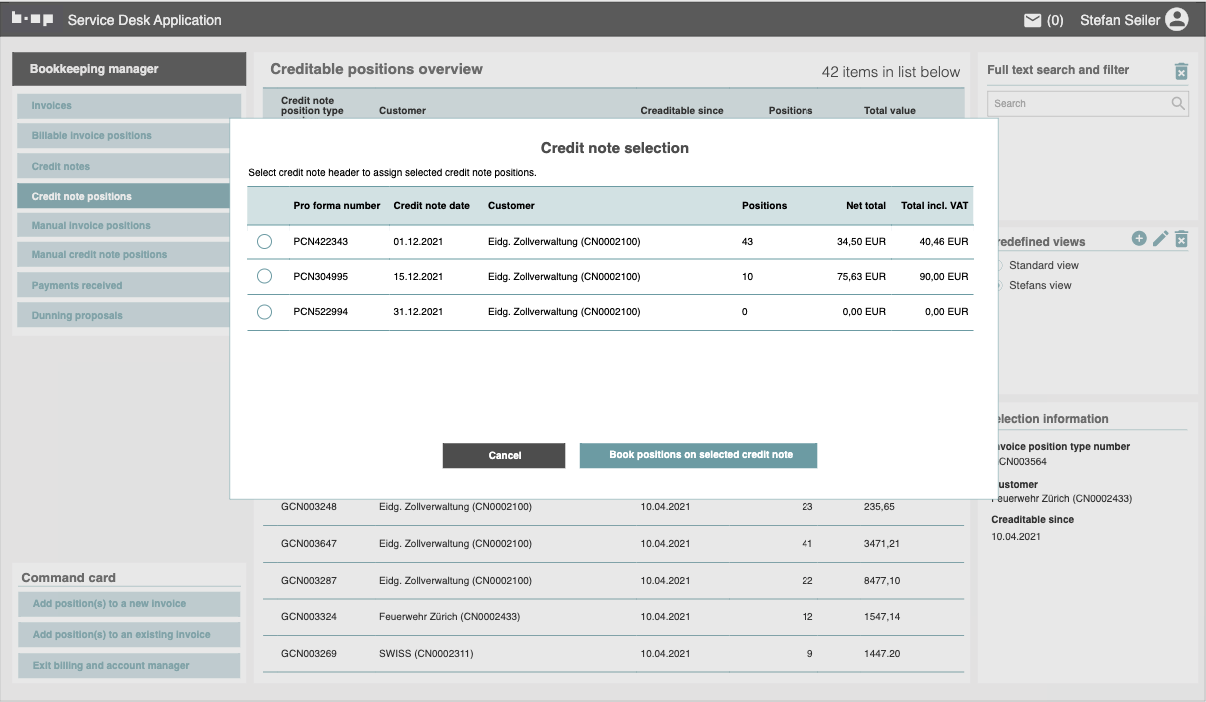
Task: Click Book positions on selected credit note
Action: pyautogui.click(x=699, y=455)
